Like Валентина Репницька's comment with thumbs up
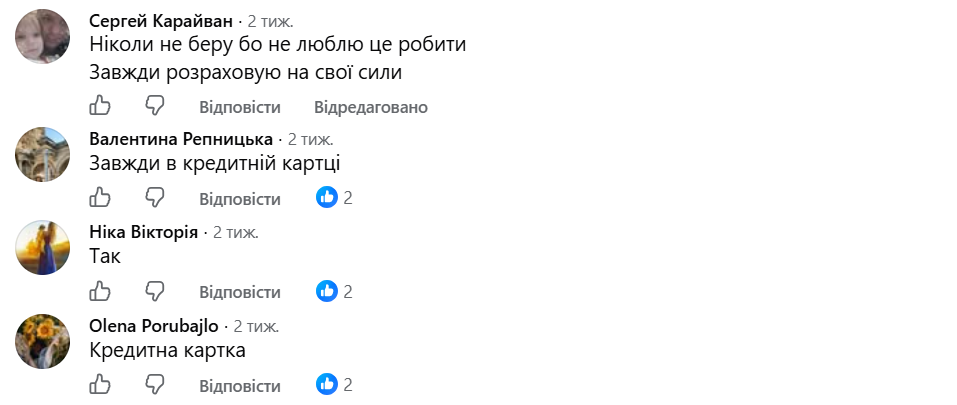Viewport: 957px width, 405px height. coord(100,198)
